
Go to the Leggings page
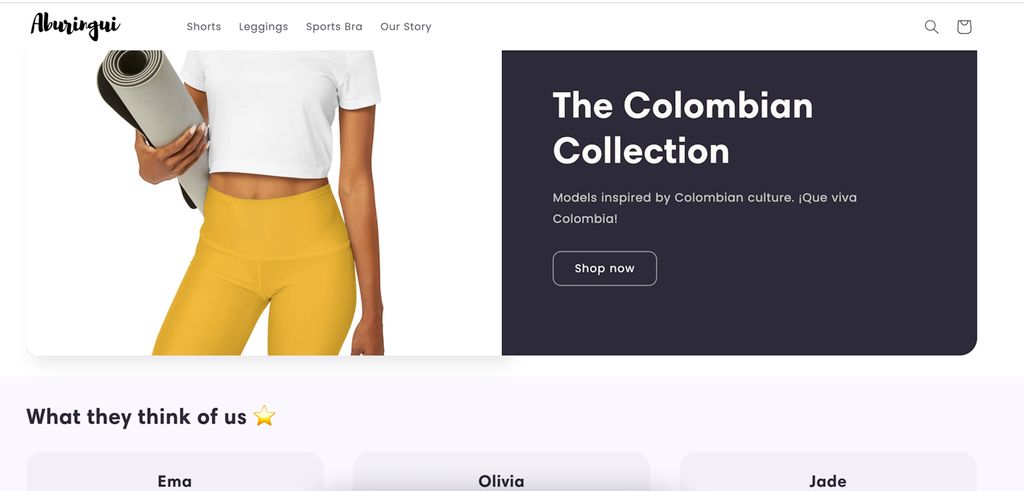(x=263, y=27)
